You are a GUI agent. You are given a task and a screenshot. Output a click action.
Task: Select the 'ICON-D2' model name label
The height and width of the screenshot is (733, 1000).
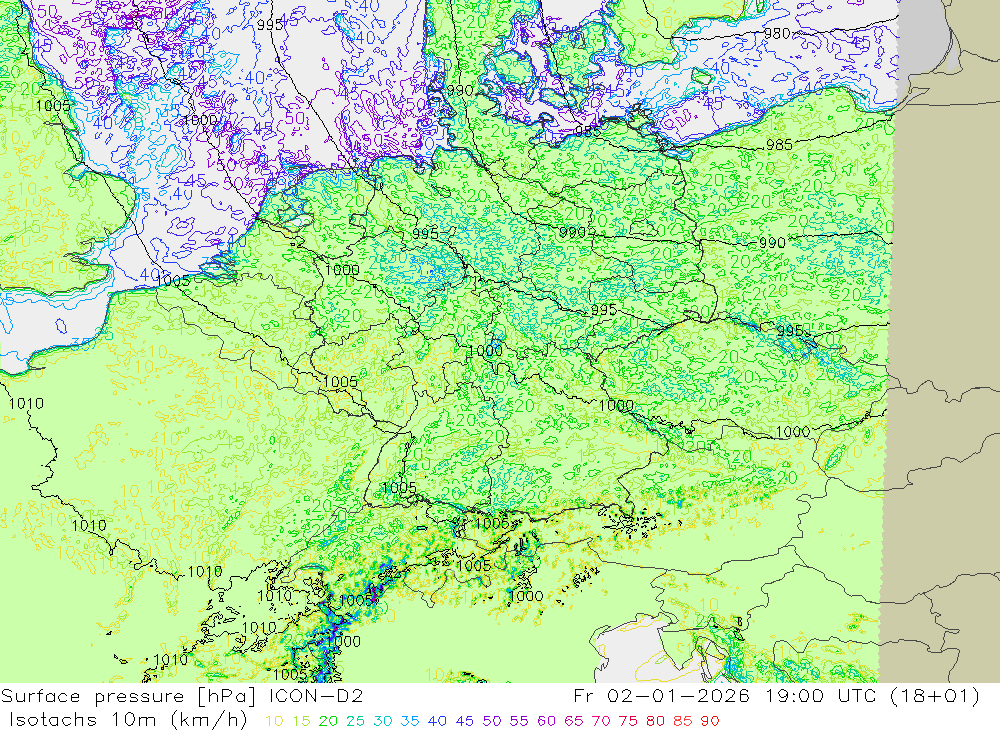316,696
